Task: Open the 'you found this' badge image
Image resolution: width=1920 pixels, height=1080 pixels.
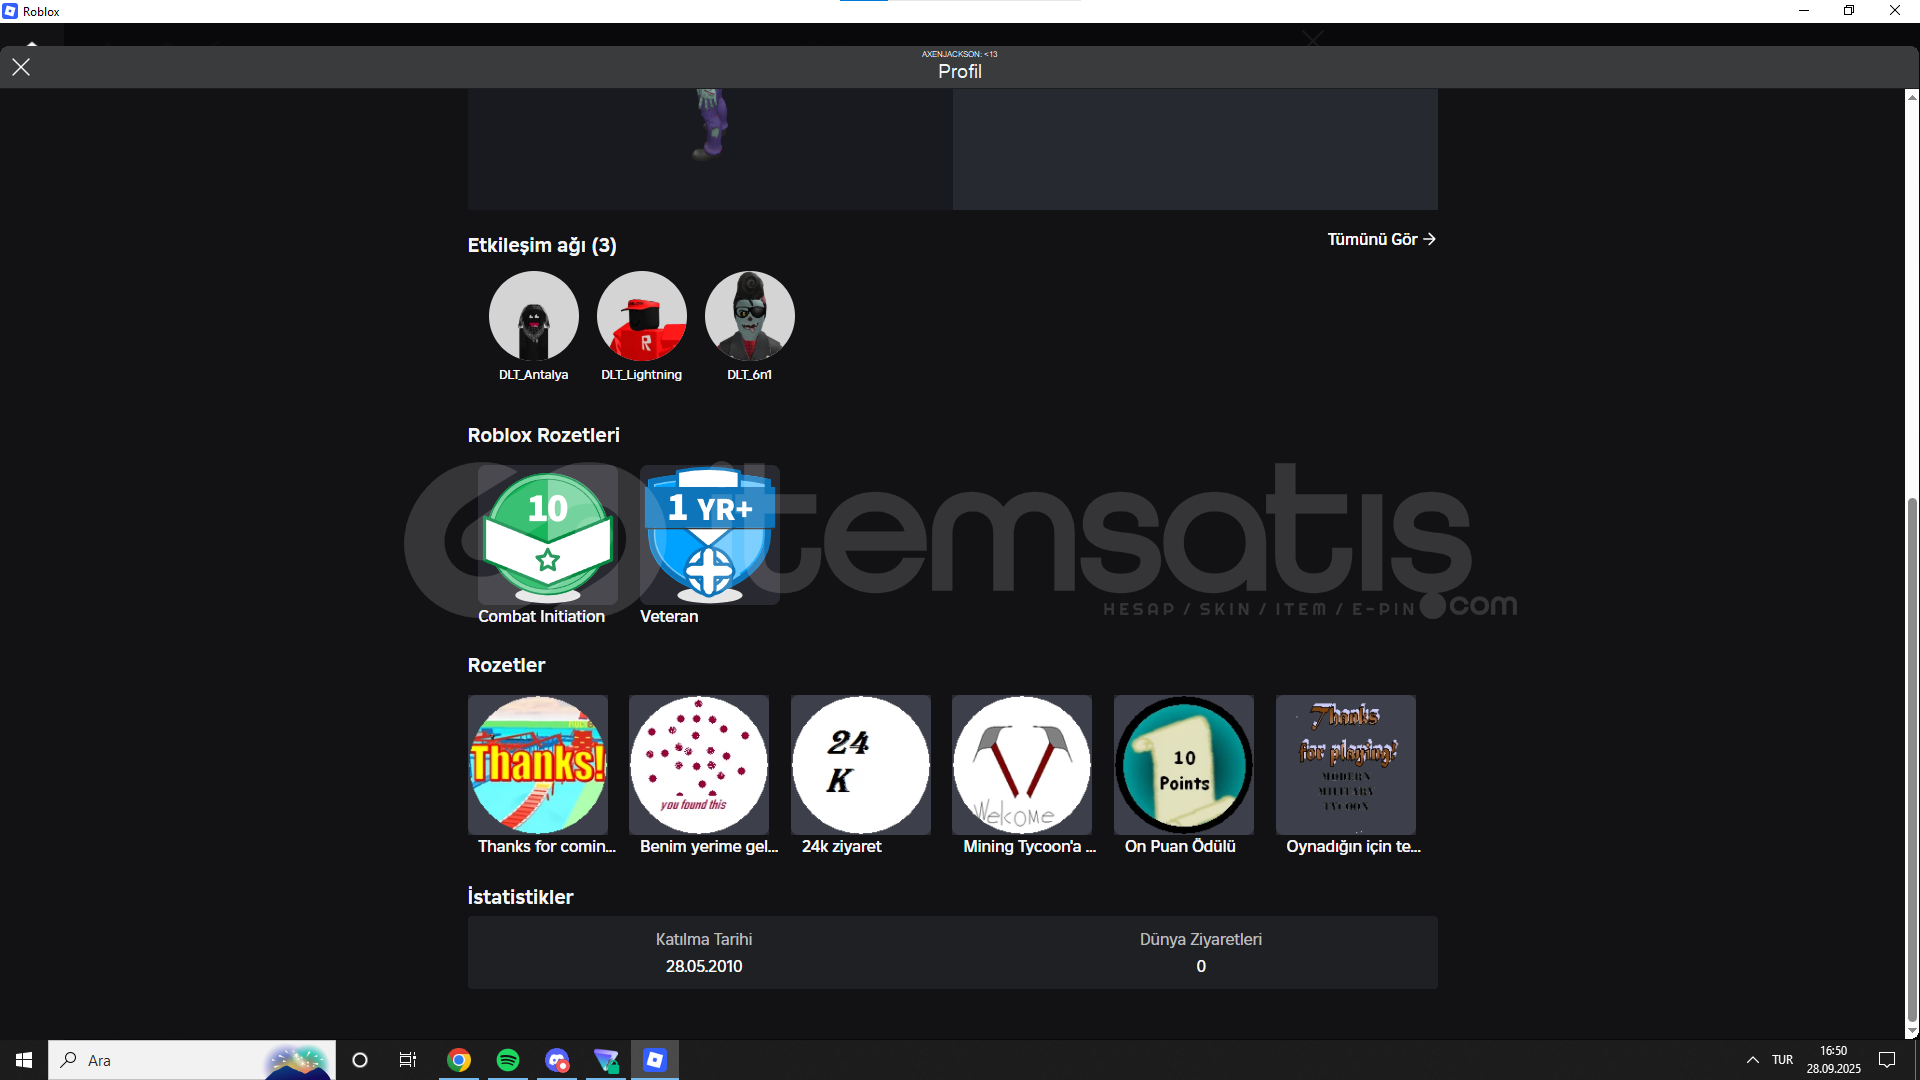Action: [699, 765]
